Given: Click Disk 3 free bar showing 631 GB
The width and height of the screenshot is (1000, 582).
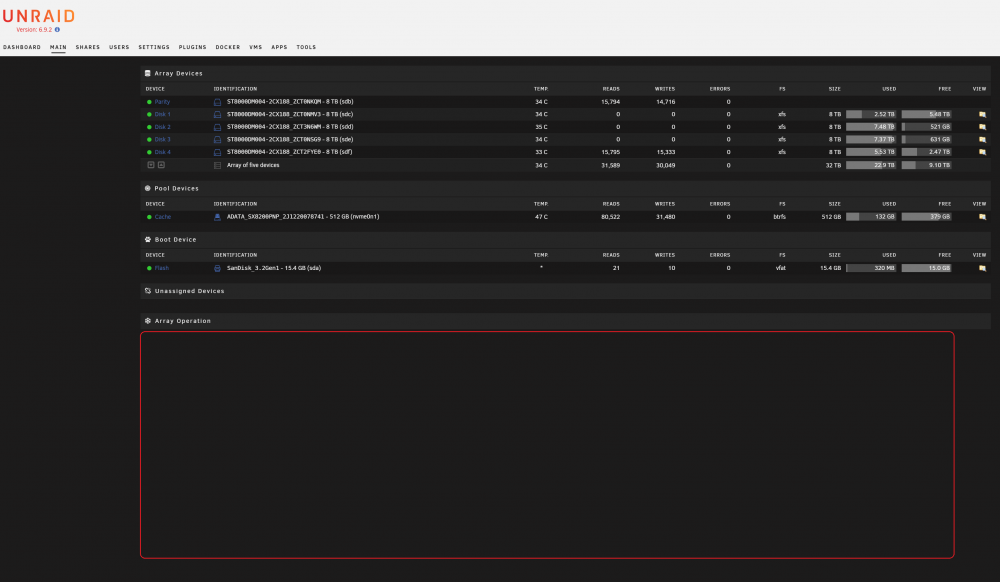Looking at the screenshot, I should tap(926, 140).
